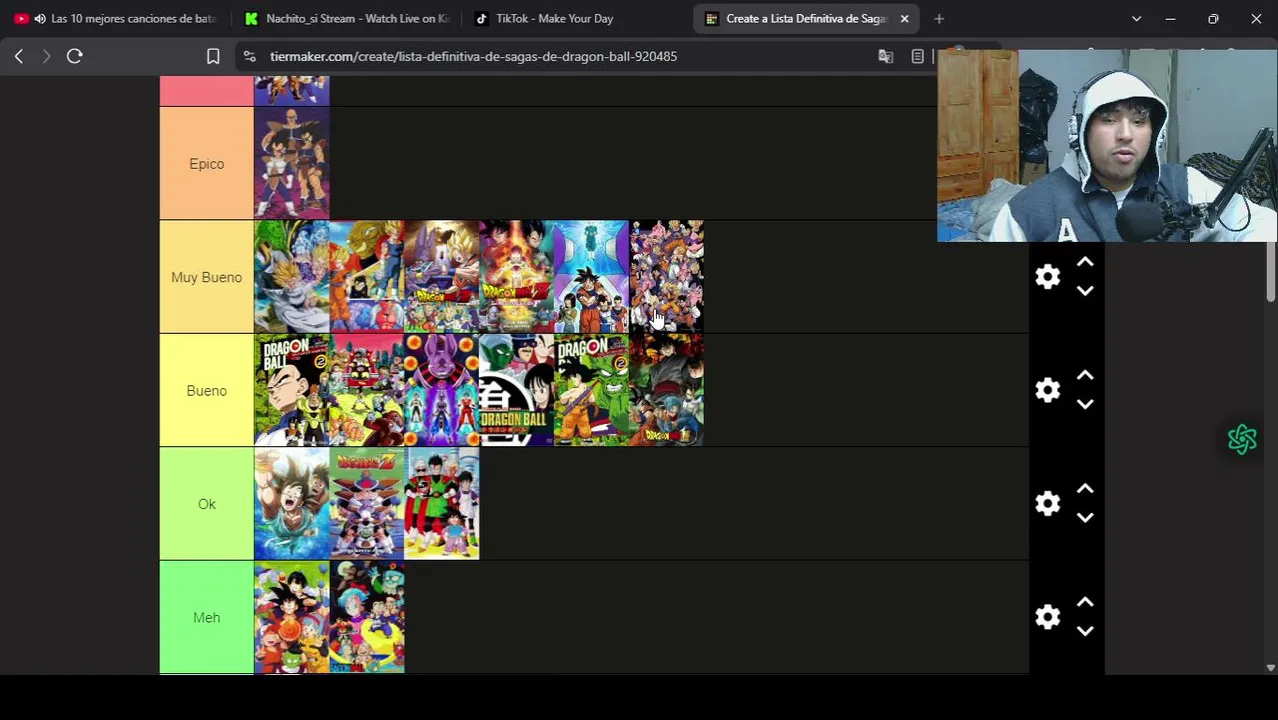Move the Bueno tier down

(1085, 404)
